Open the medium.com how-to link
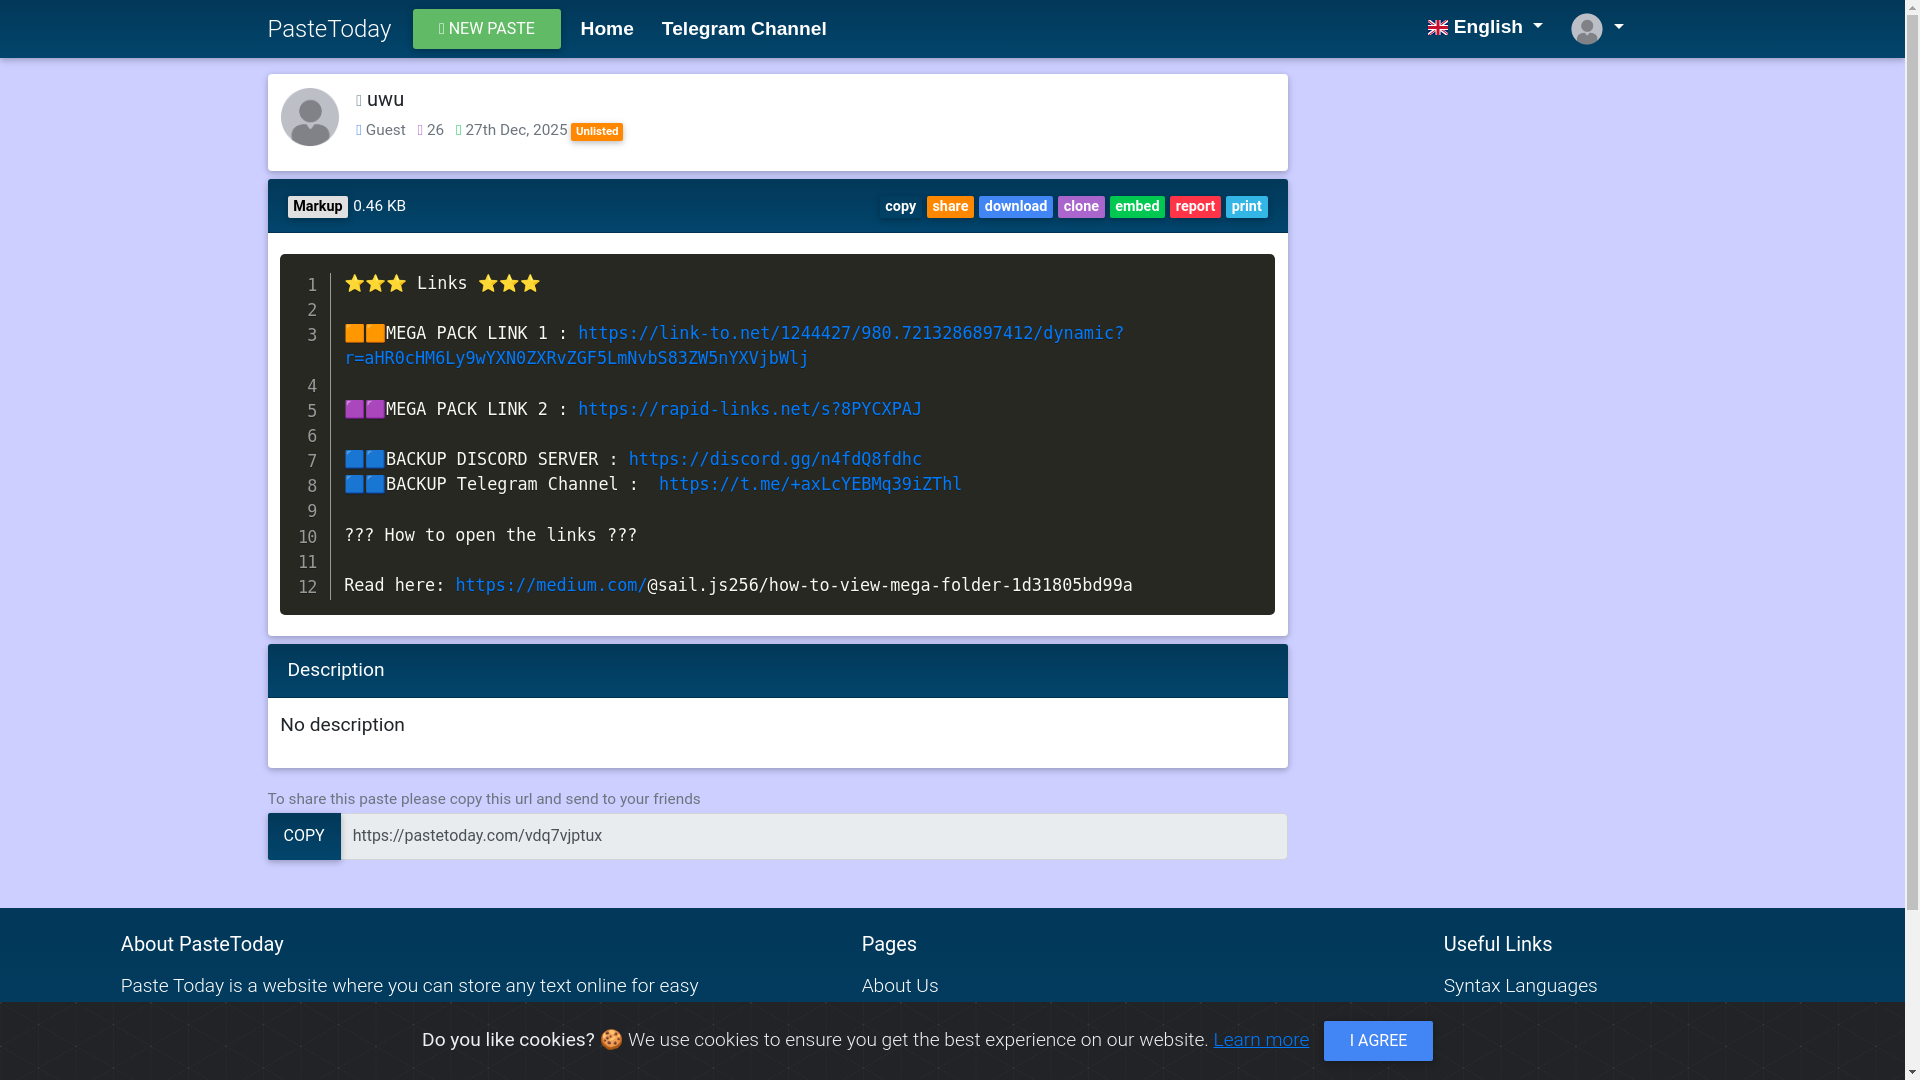 pyautogui.click(x=550, y=585)
